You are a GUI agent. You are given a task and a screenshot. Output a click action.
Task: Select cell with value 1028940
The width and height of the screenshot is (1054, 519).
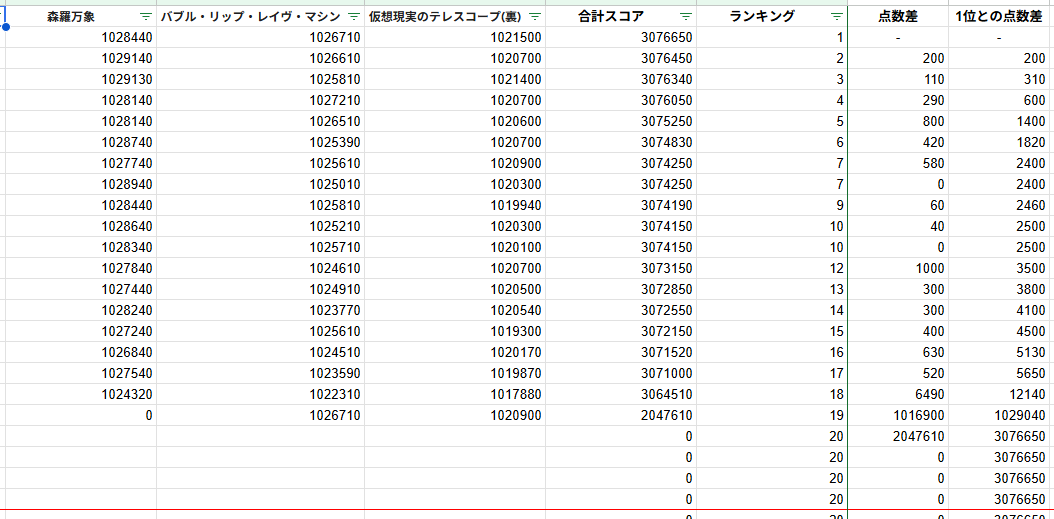point(81,184)
